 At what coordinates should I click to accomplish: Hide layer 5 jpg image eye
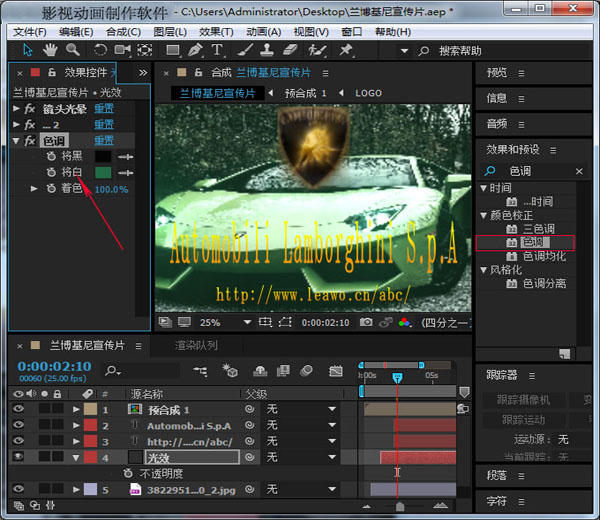click(18, 489)
